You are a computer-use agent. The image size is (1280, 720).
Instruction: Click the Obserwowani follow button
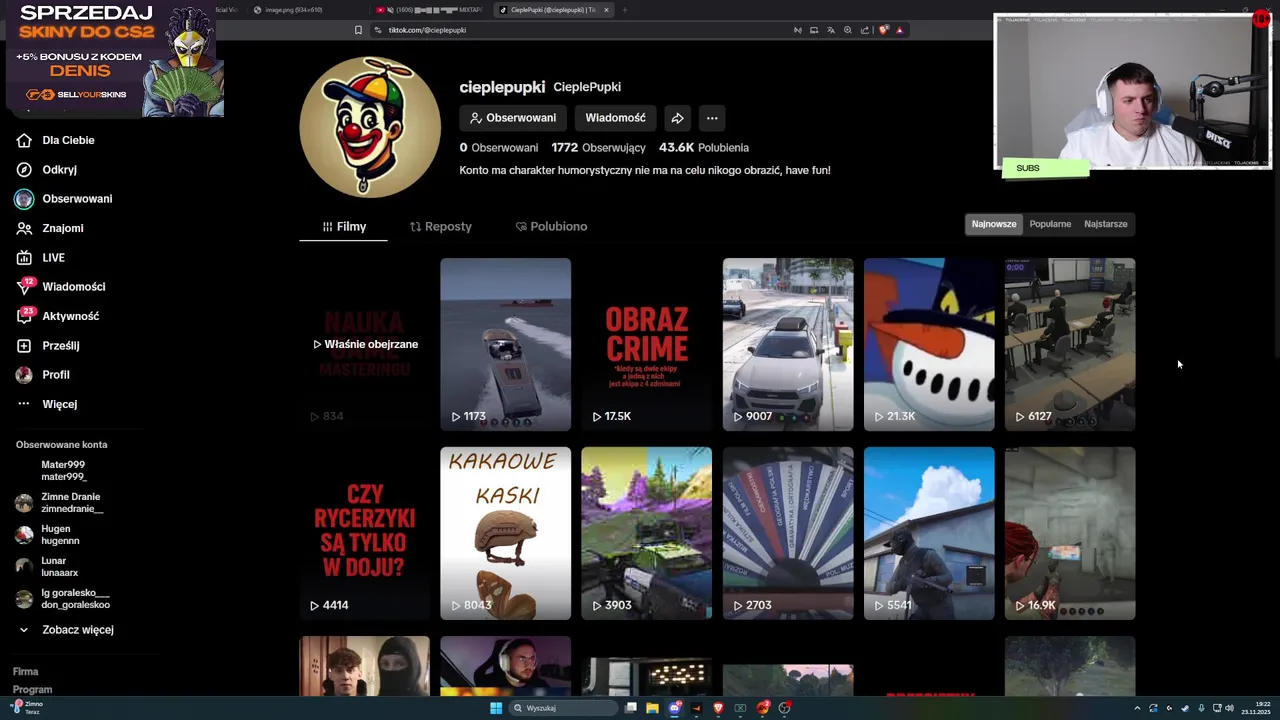(513, 118)
